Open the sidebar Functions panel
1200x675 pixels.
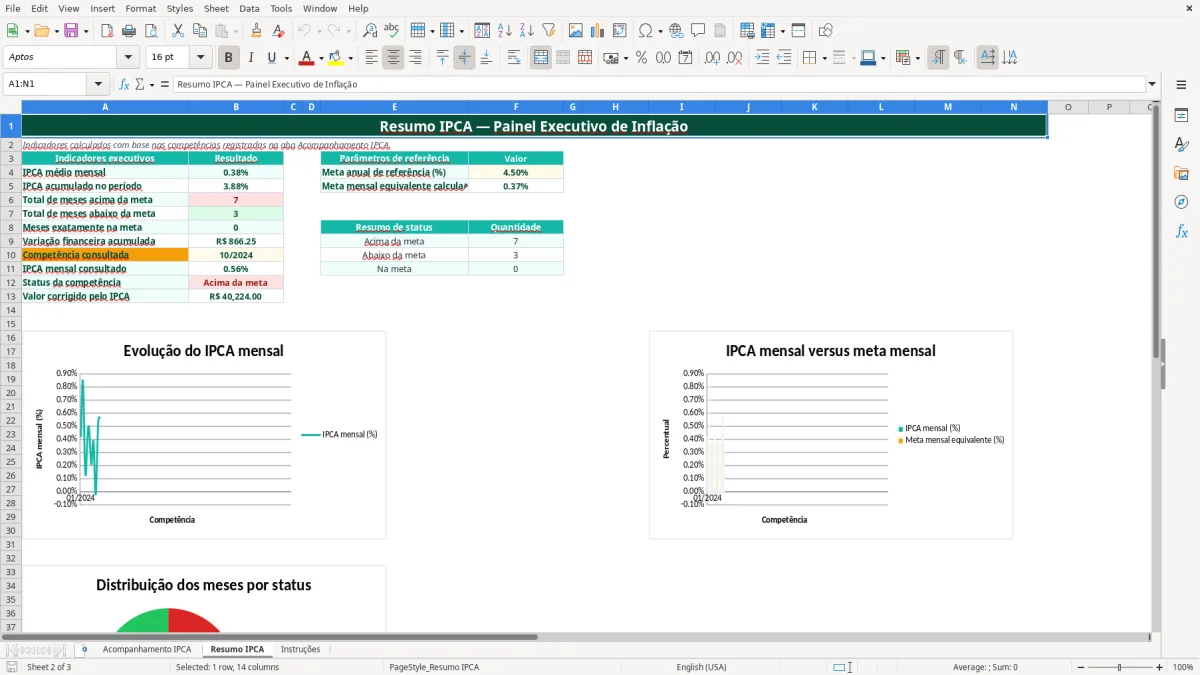1181,231
